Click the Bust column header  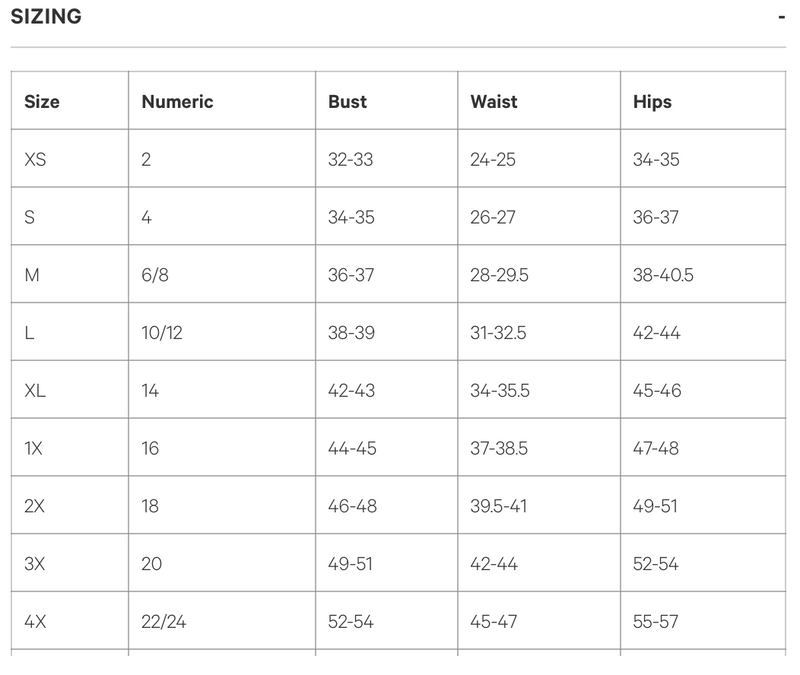click(347, 101)
